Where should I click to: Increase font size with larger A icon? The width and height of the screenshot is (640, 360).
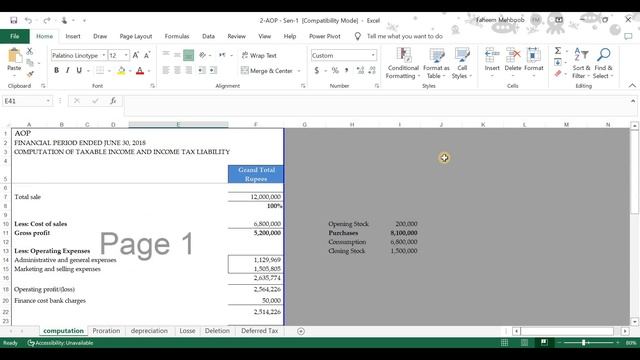136,55
